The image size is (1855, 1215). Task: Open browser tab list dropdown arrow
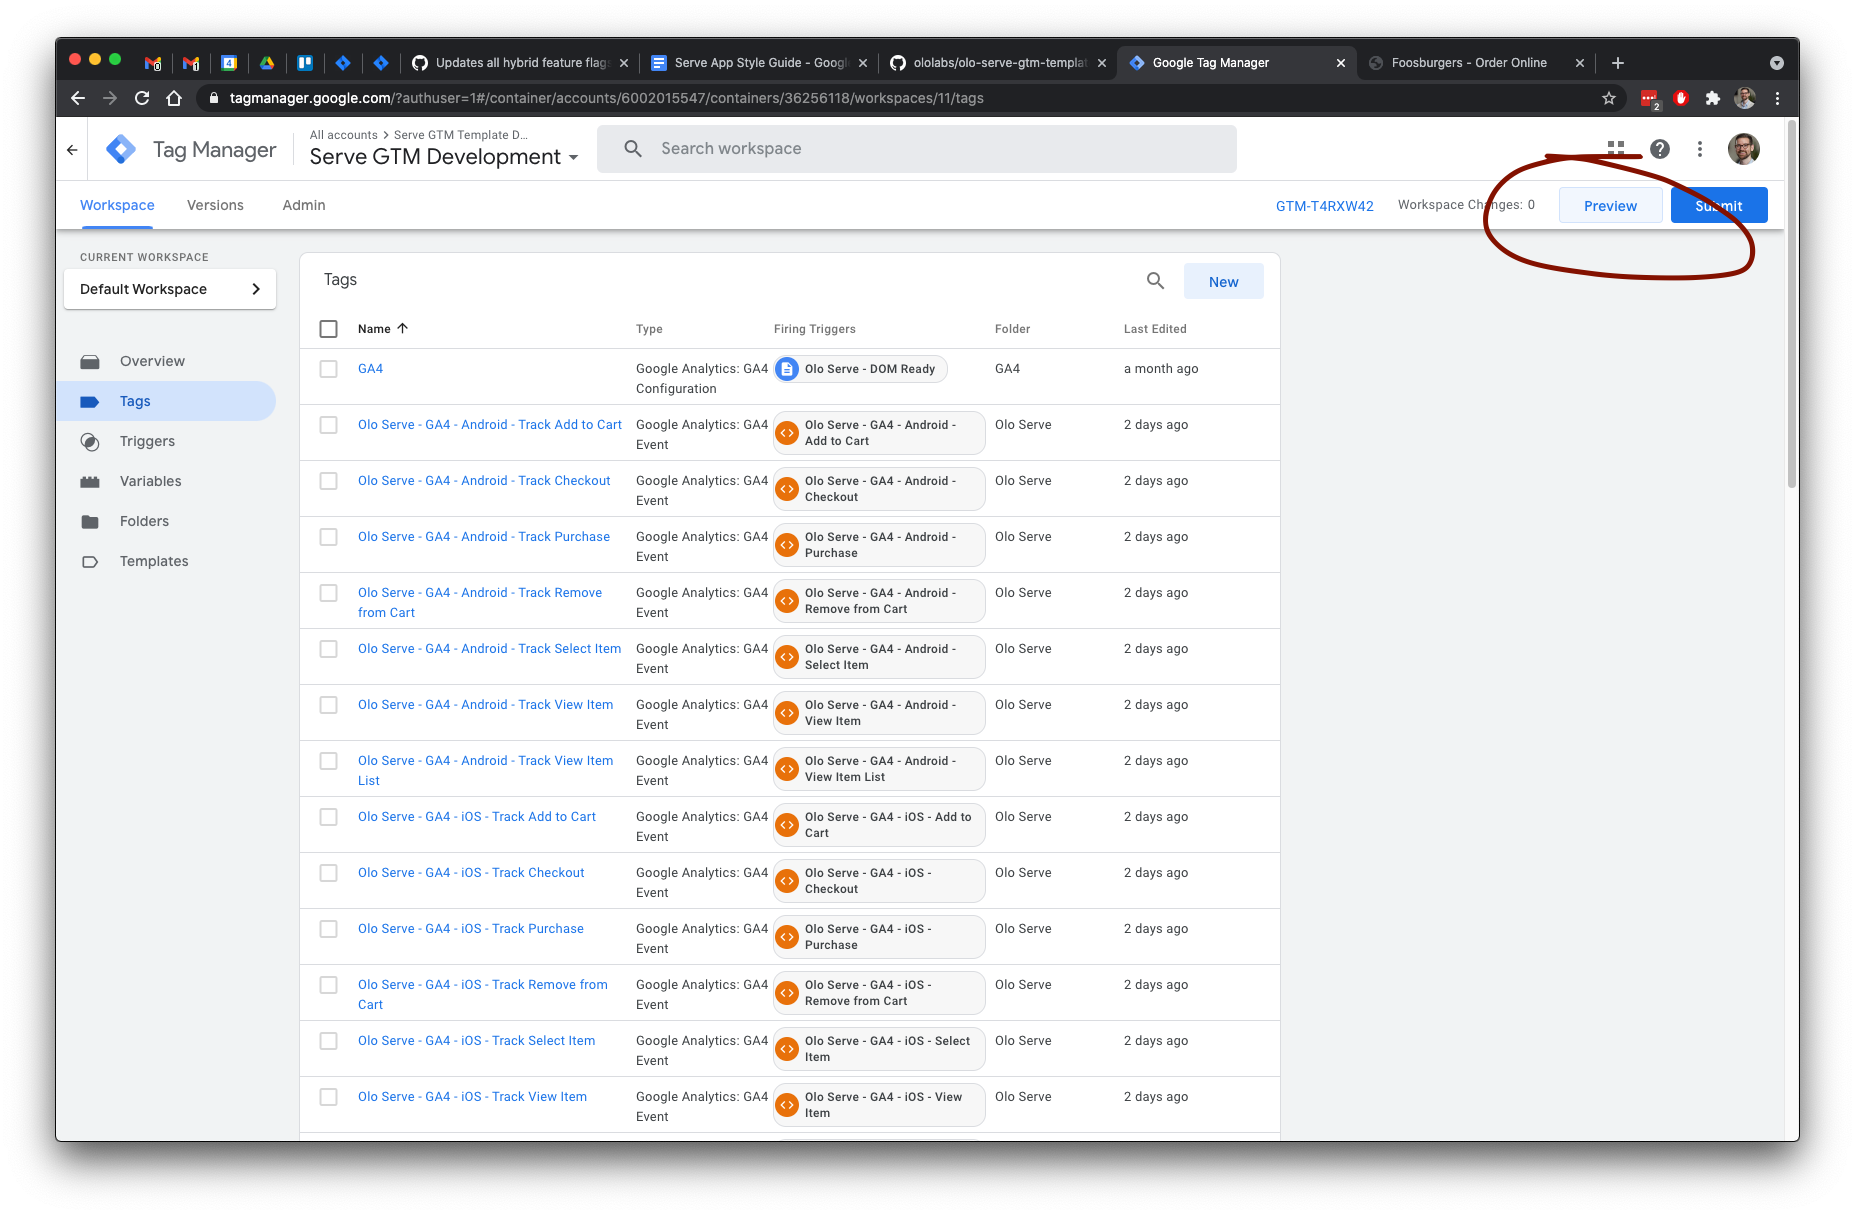point(1776,63)
